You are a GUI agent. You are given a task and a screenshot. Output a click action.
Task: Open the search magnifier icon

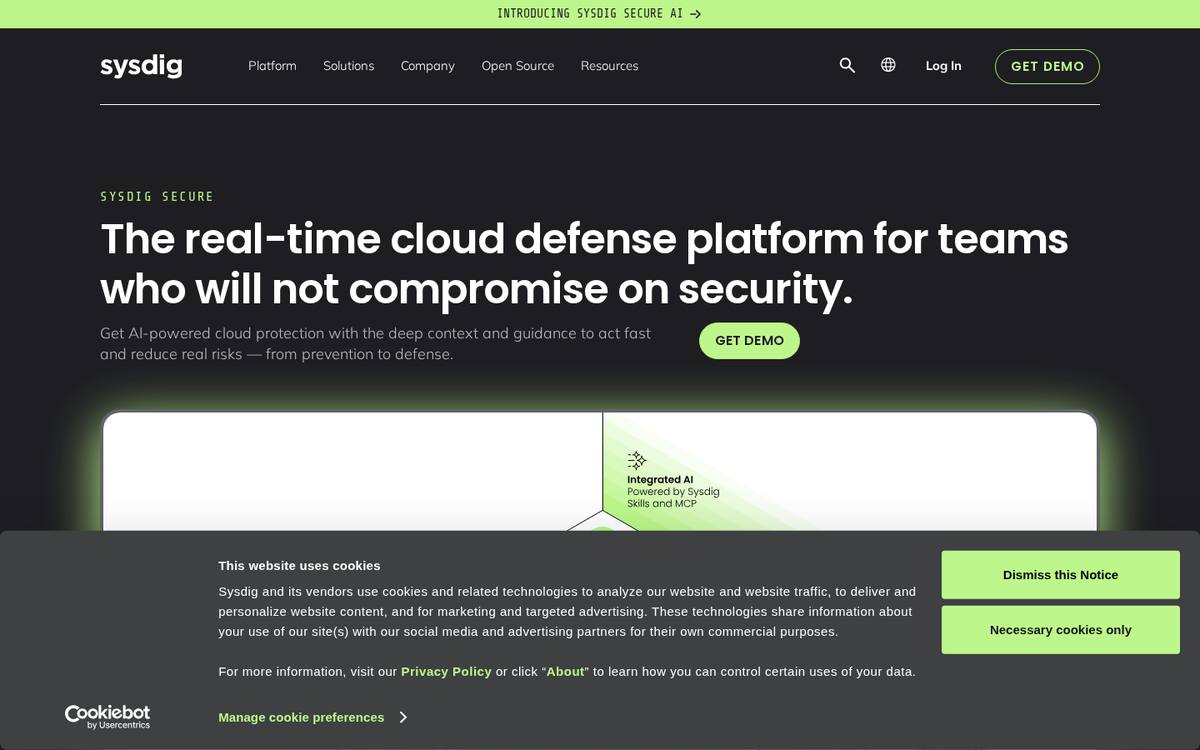click(x=847, y=65)
